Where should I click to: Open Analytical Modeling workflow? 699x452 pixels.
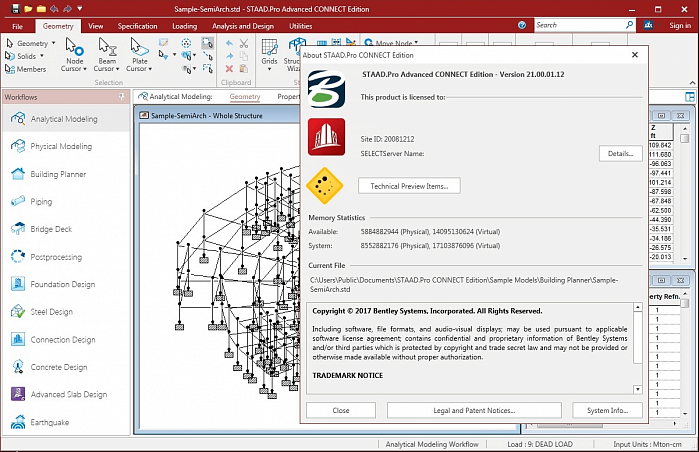pos(66,119)
